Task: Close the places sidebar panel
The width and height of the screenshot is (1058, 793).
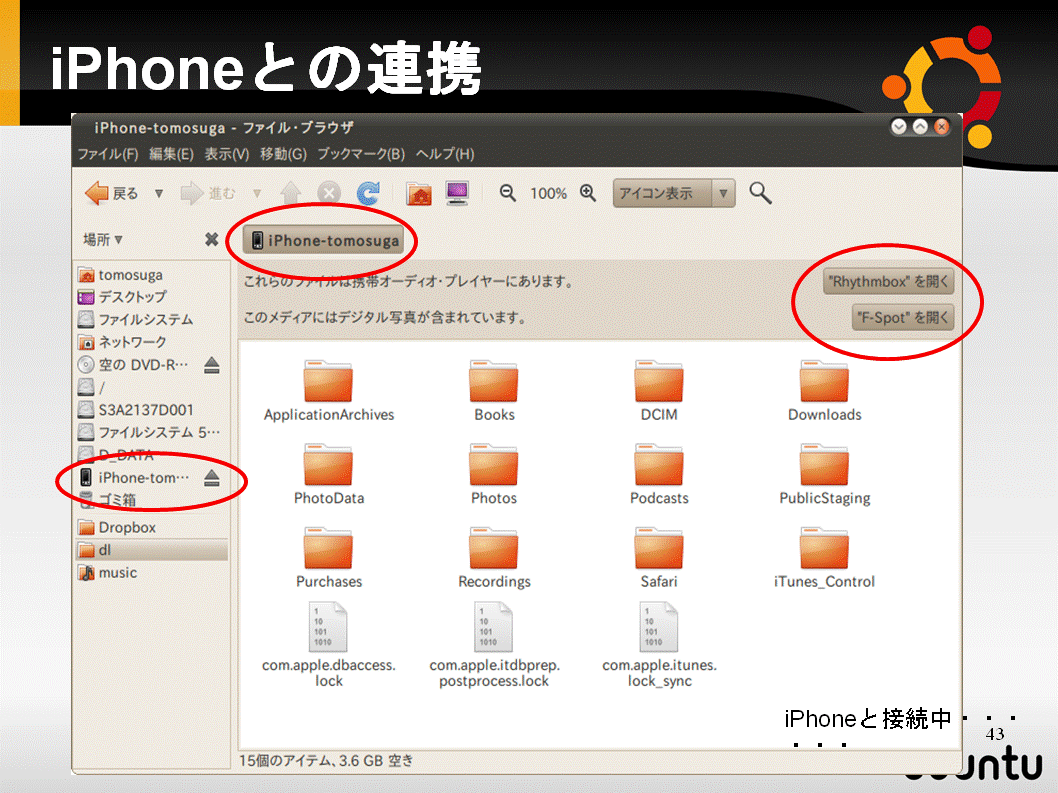Action: pos(211,240)
